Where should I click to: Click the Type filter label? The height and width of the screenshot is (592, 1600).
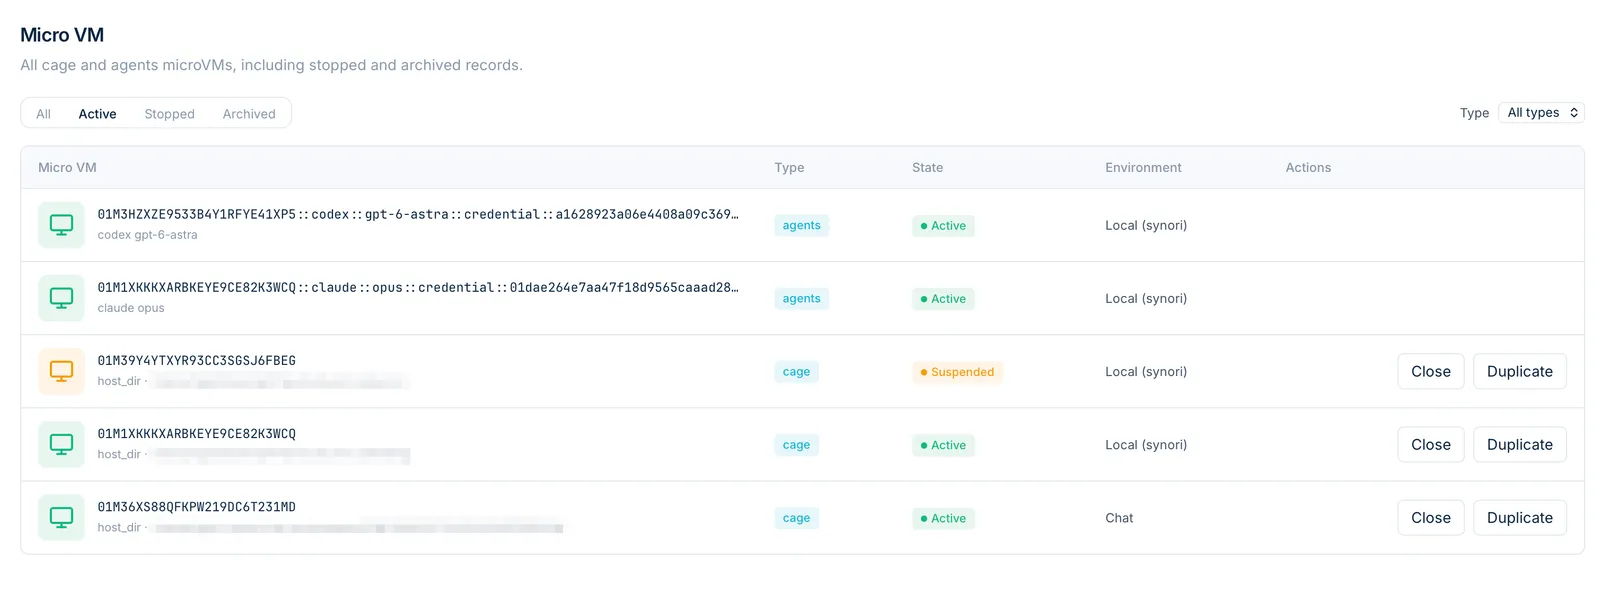pos(1474,113)
